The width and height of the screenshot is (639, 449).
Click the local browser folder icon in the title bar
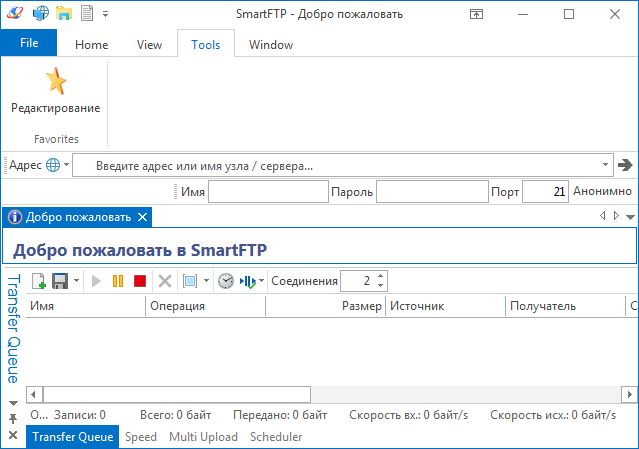(64, 14)
